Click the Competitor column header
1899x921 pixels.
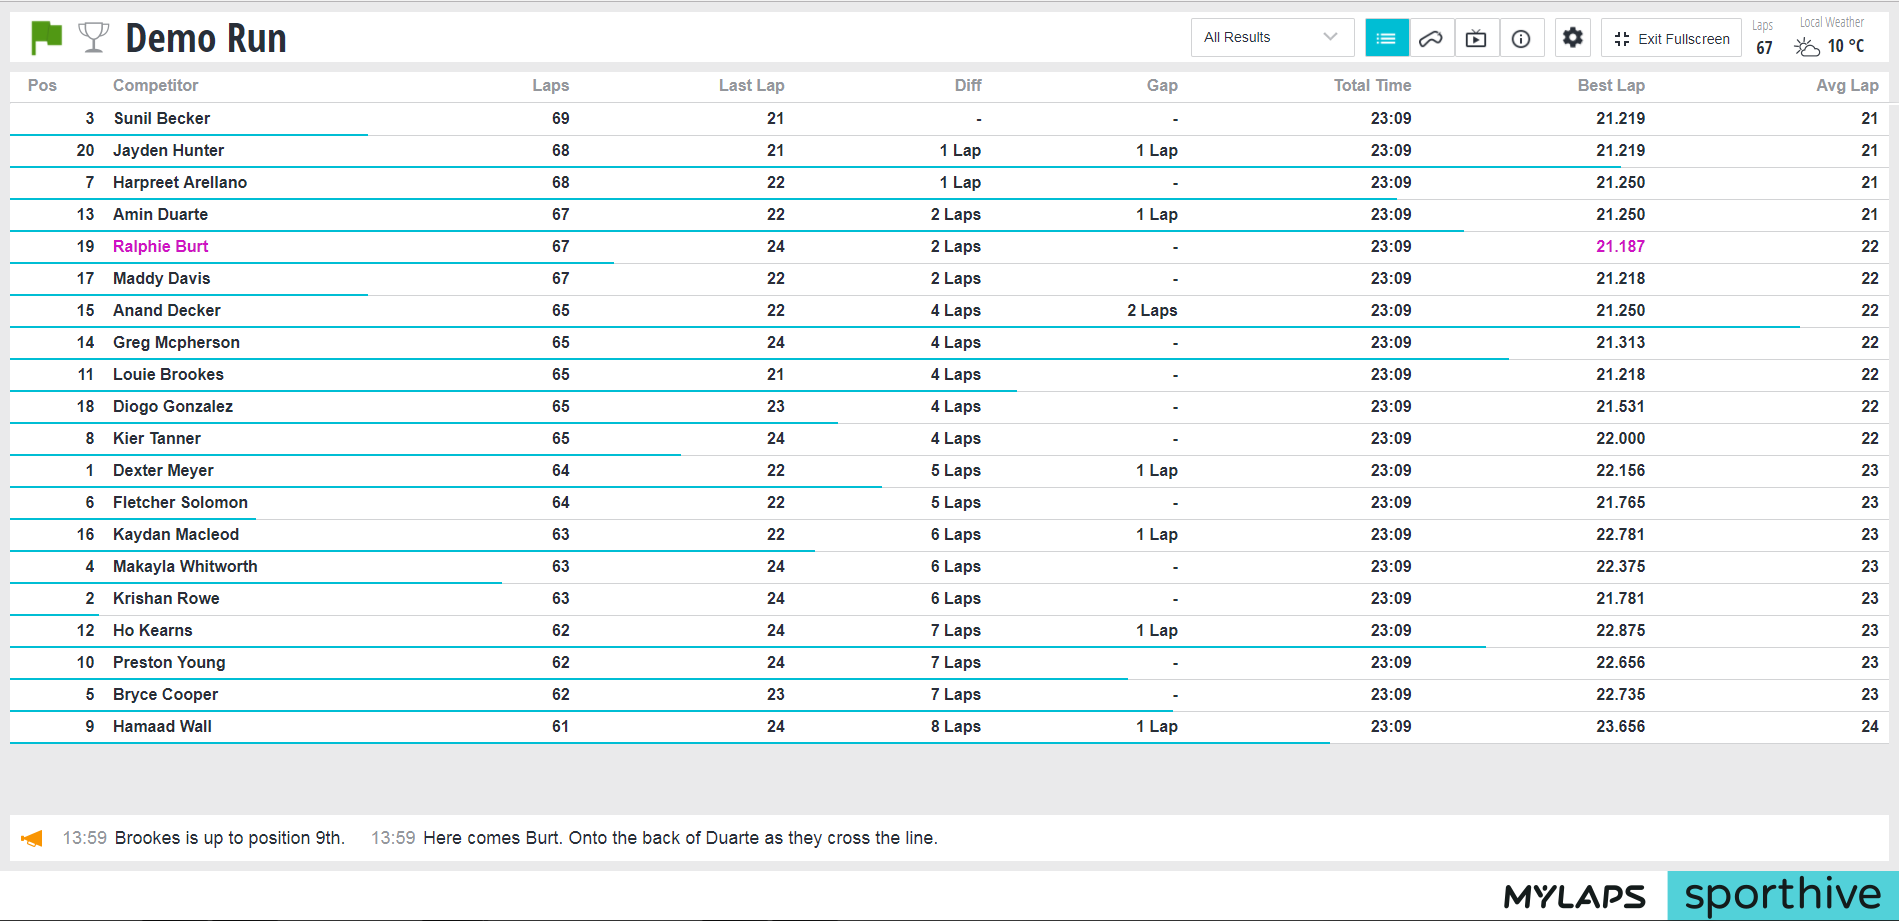point(155,86)
